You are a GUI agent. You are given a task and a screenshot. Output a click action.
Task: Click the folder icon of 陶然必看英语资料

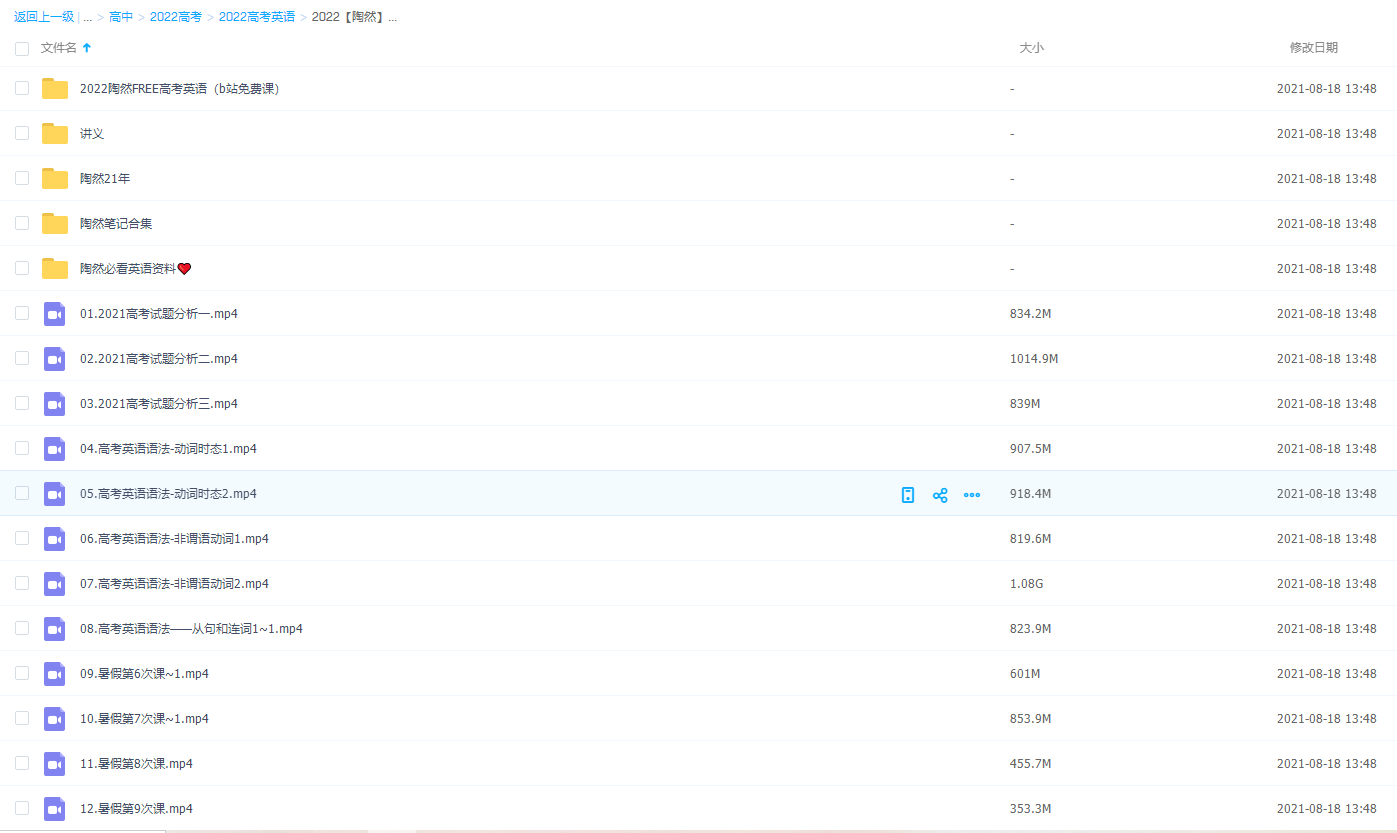pyautogui.click(x=55, y=269)
